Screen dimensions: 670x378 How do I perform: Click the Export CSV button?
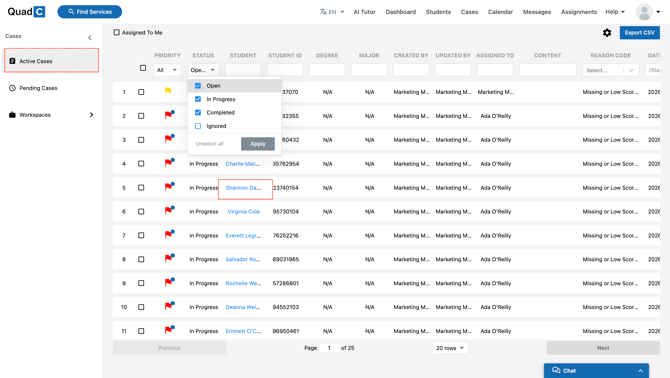click(x=639, y=32)
